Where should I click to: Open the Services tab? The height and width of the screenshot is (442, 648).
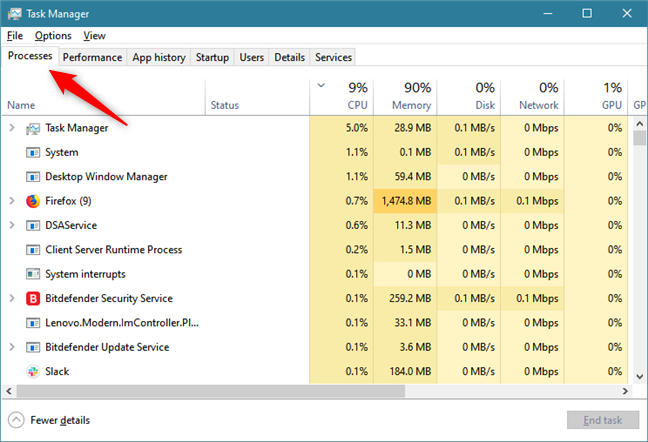pos(334,57)
